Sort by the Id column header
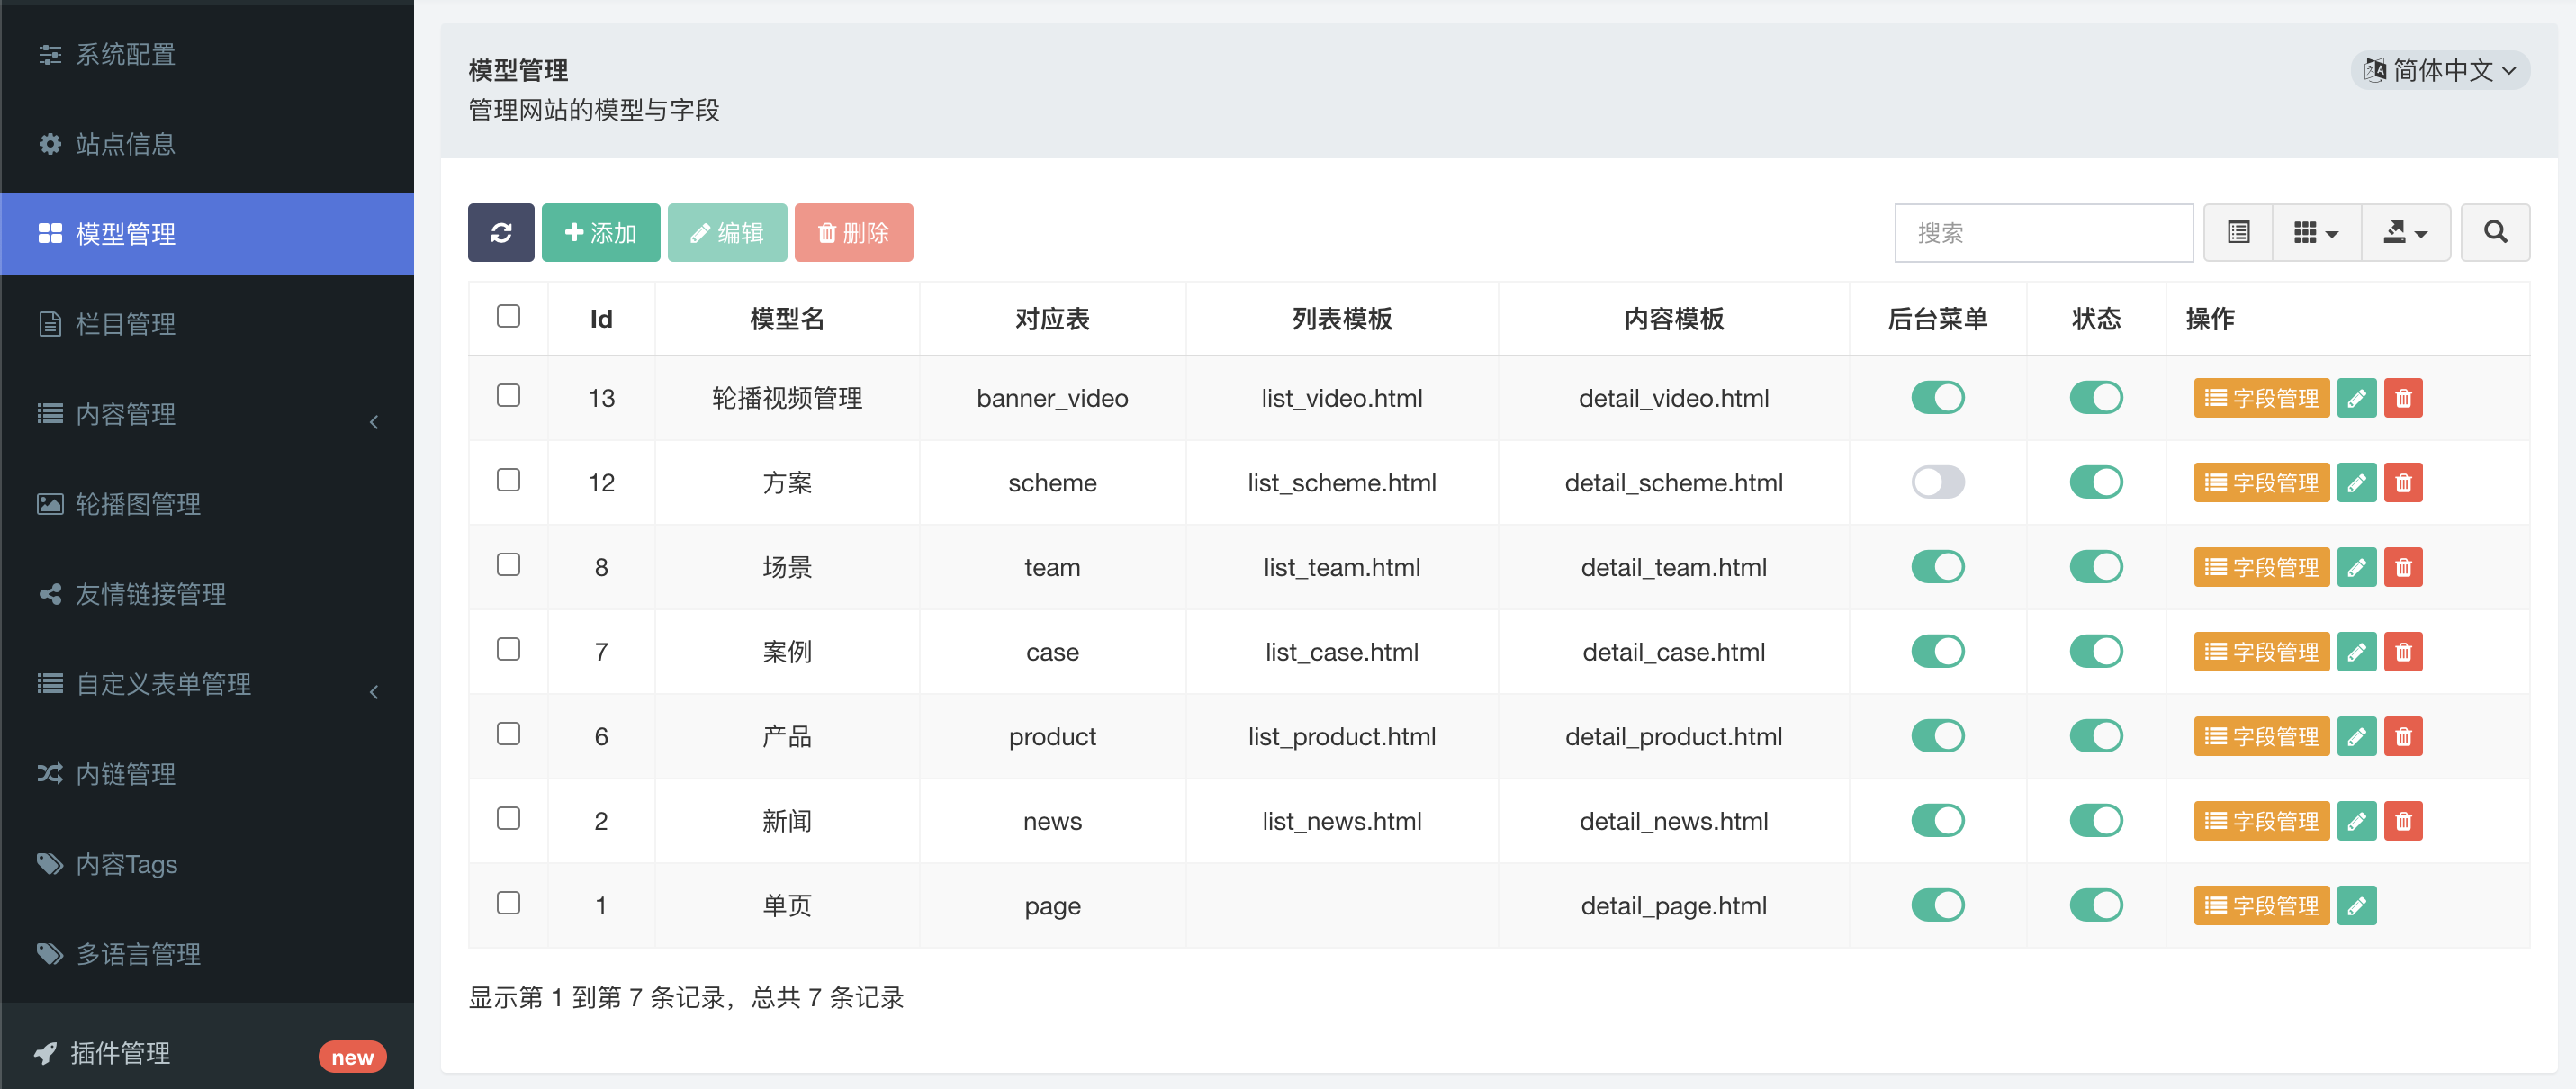 coord(601,319)
